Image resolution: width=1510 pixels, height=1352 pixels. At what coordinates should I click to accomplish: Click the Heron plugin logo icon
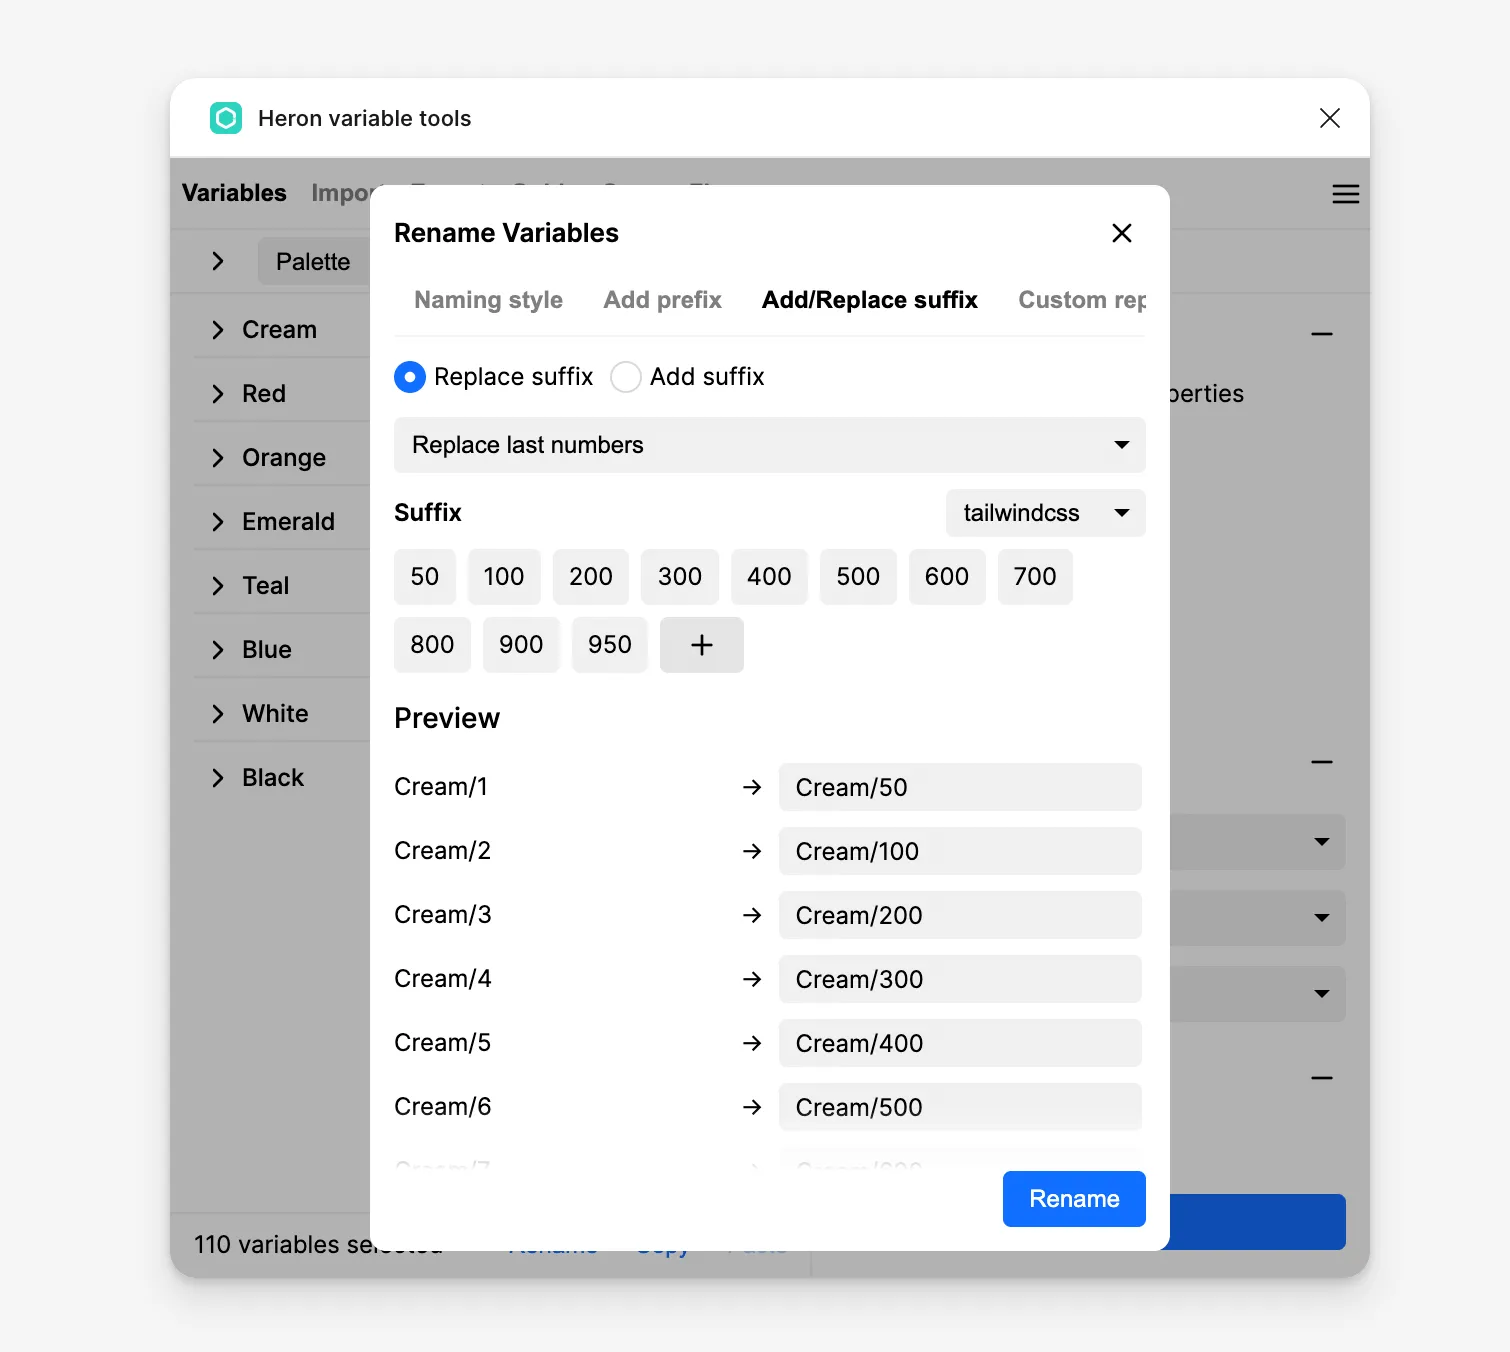226,118
